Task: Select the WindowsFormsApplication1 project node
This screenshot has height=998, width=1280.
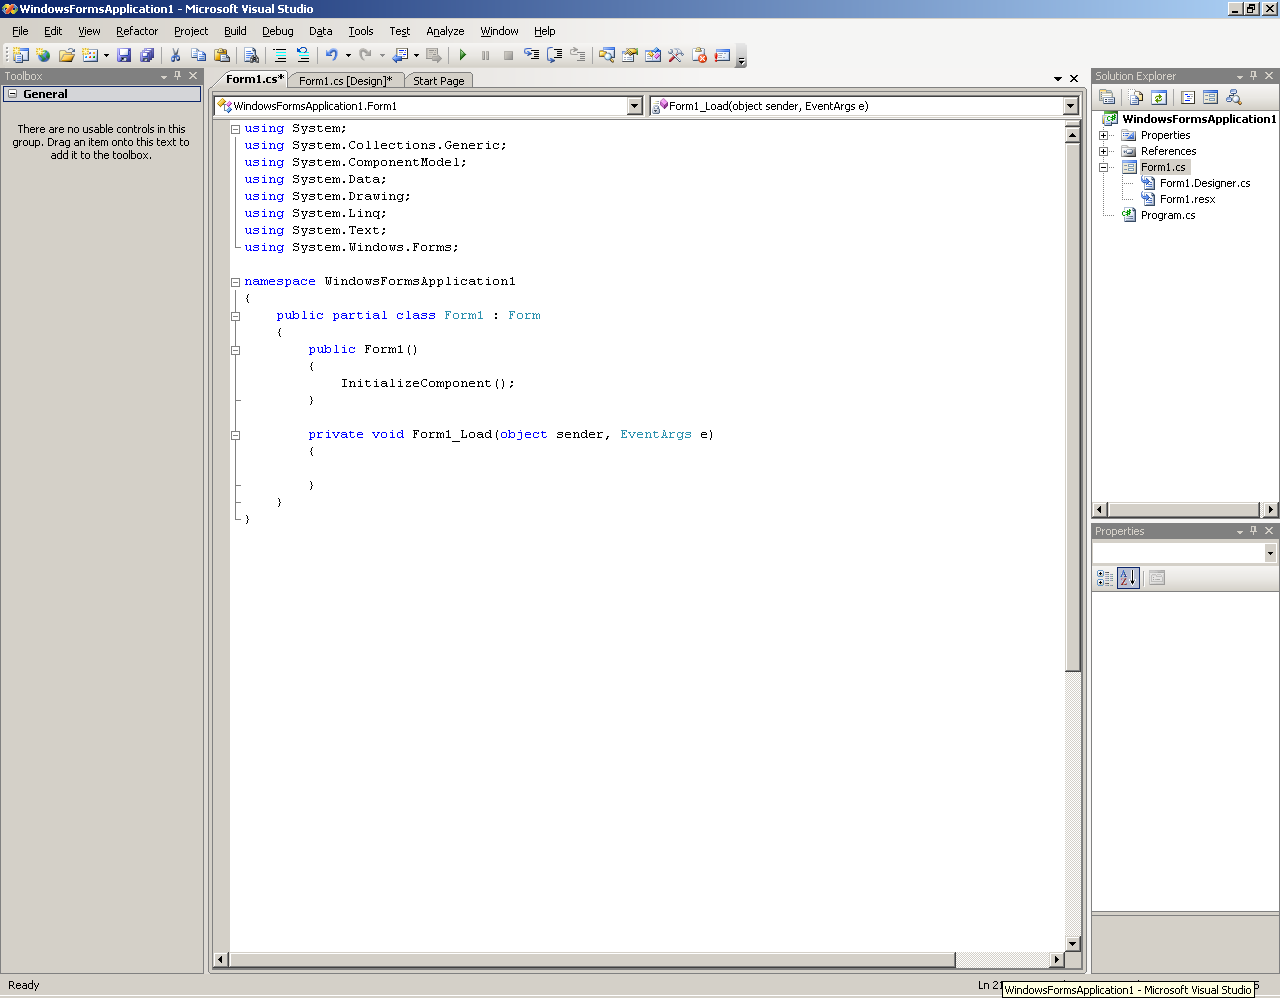Action: (1199, 119)
